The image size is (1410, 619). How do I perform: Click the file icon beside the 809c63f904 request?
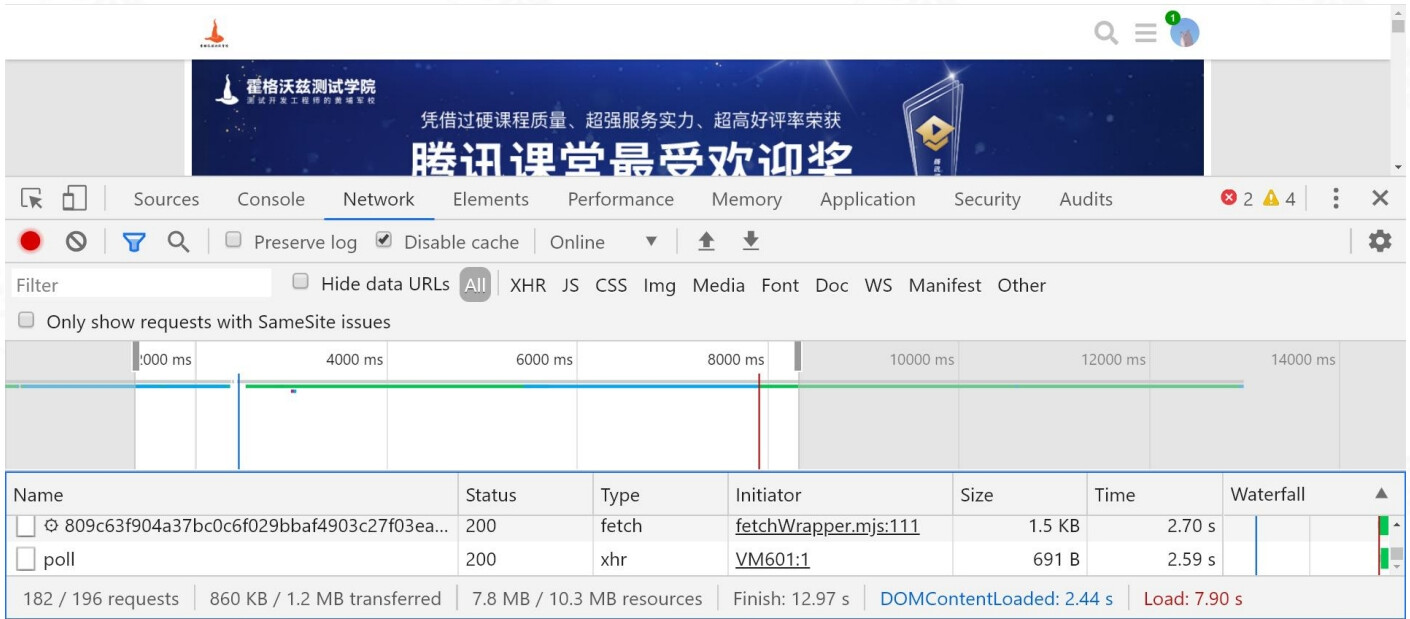pyautogui.click(x=26, y=526)
